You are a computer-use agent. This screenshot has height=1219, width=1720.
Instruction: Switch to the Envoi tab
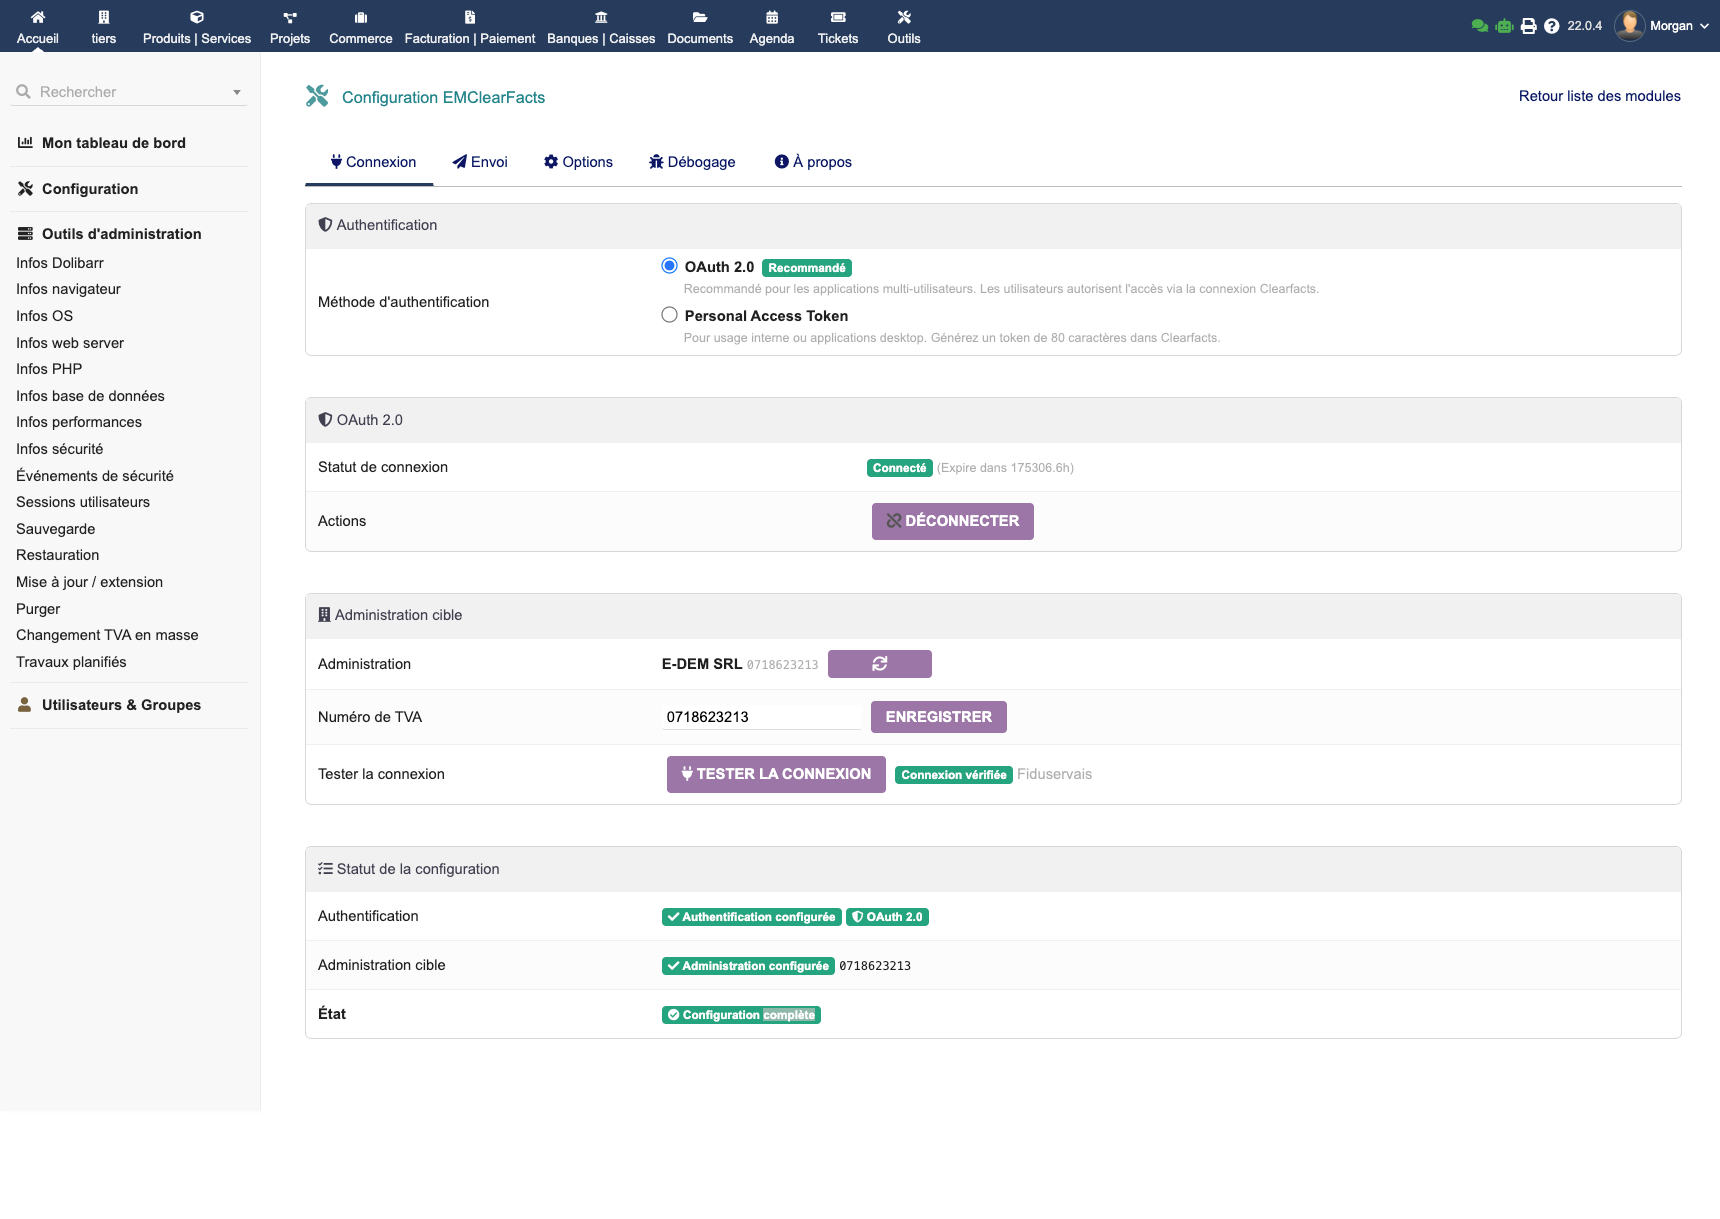[x=481, y=162]
